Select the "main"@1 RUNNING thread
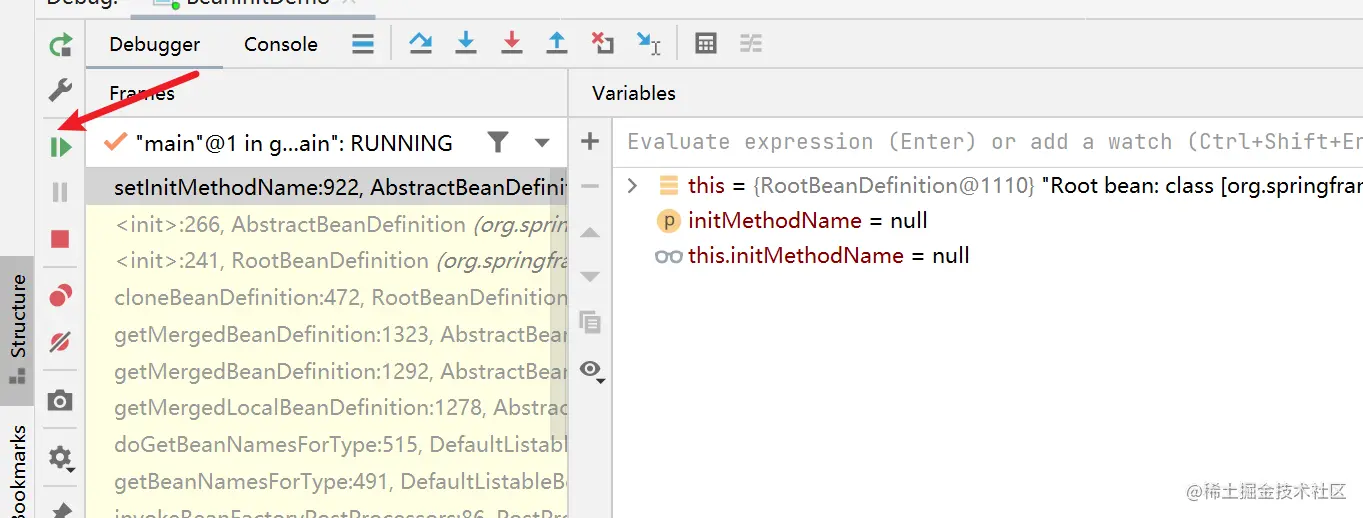The width and height of the screenshot is (1363, 518). click(294, 143)
